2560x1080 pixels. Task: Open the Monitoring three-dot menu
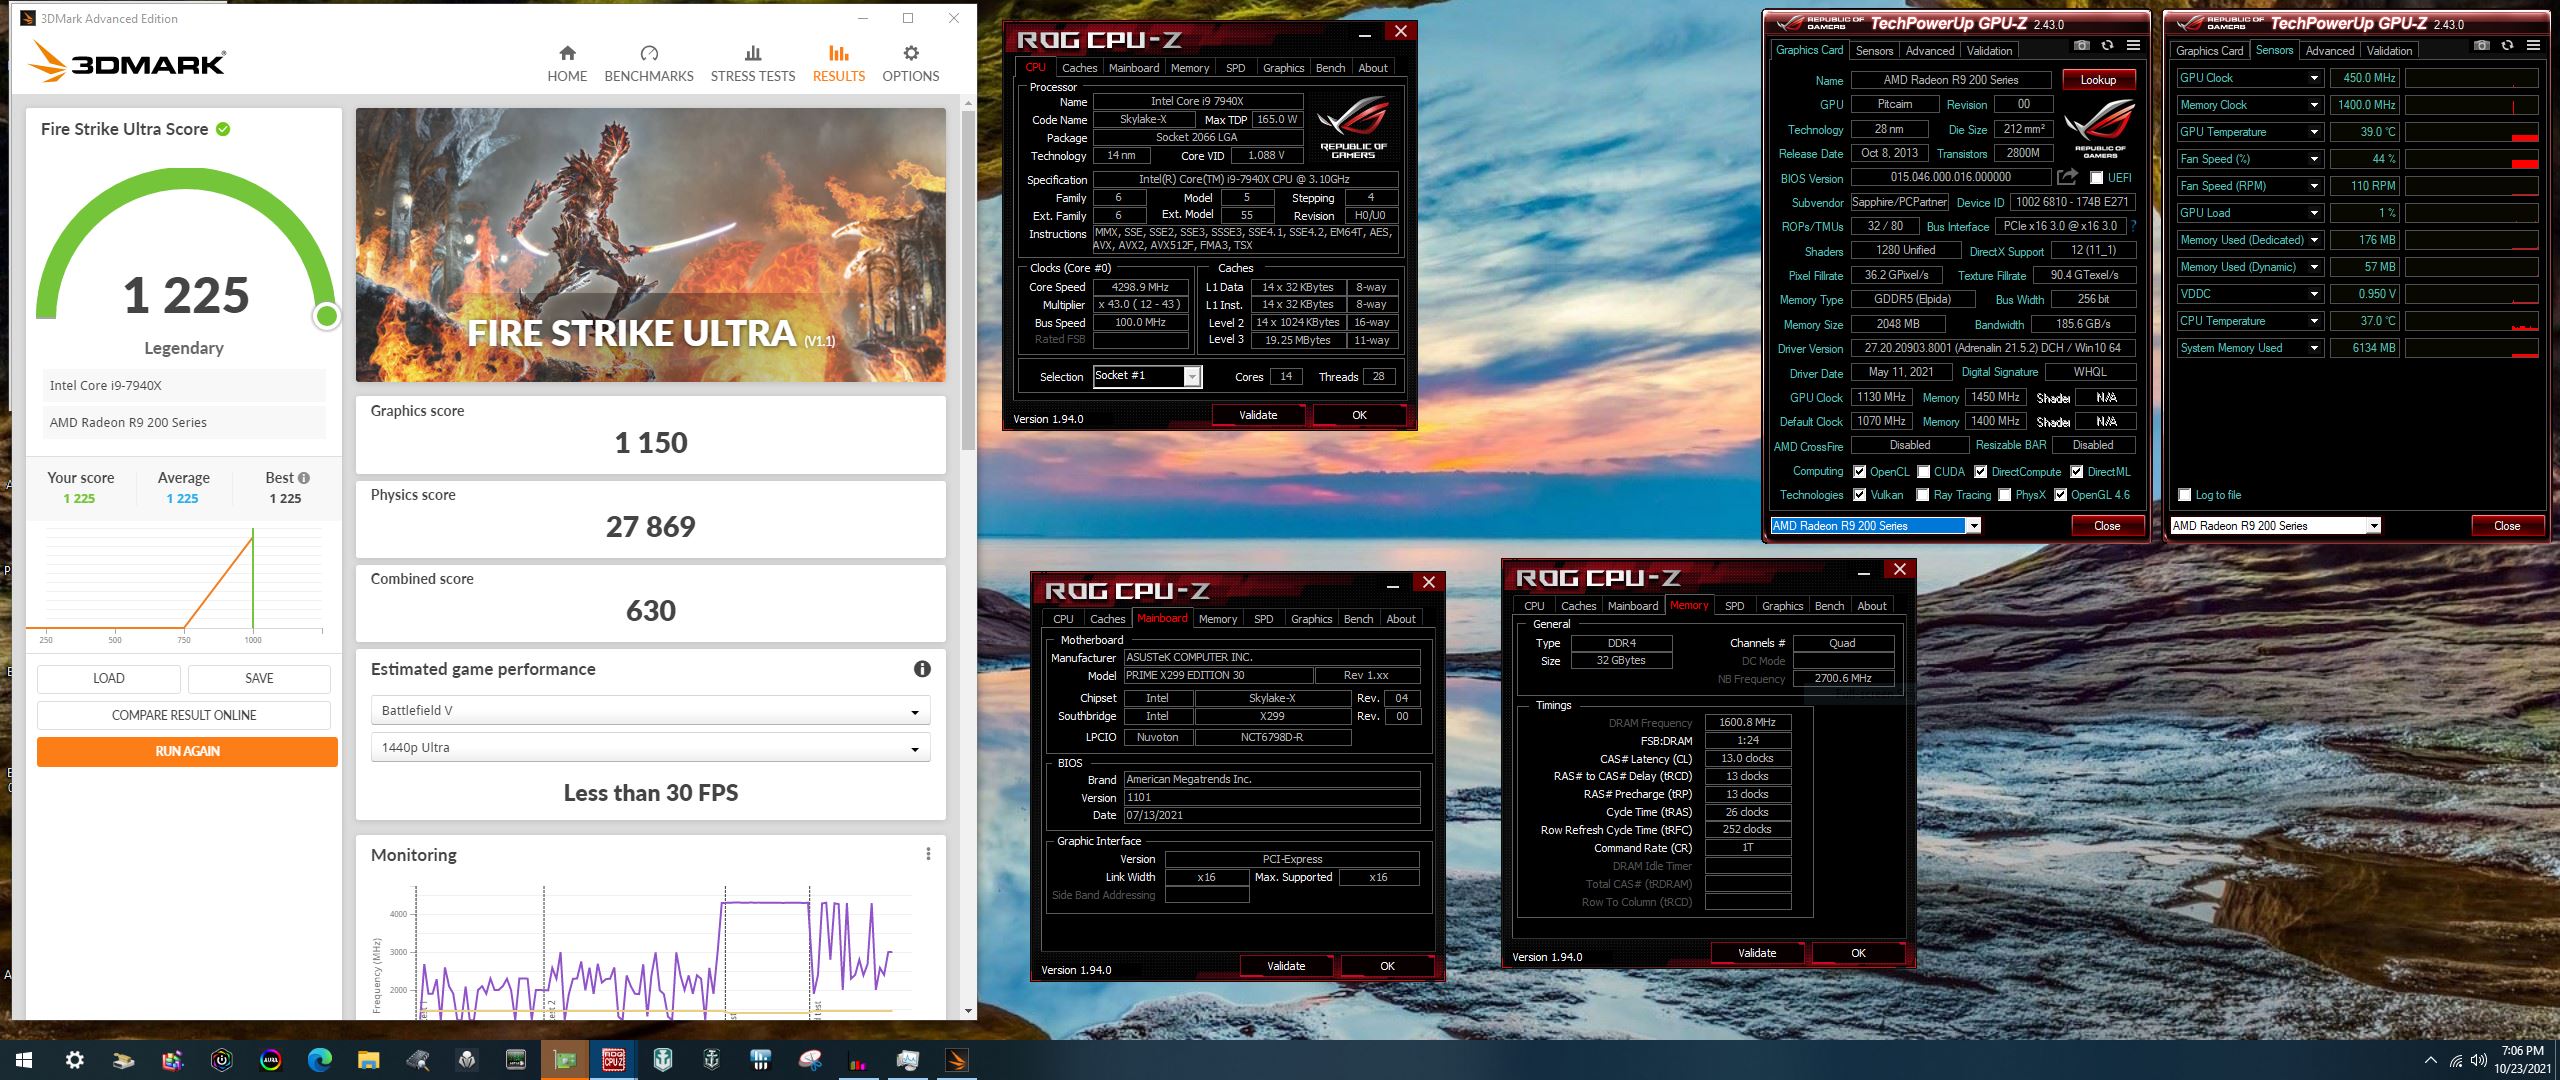coord(928,854)
